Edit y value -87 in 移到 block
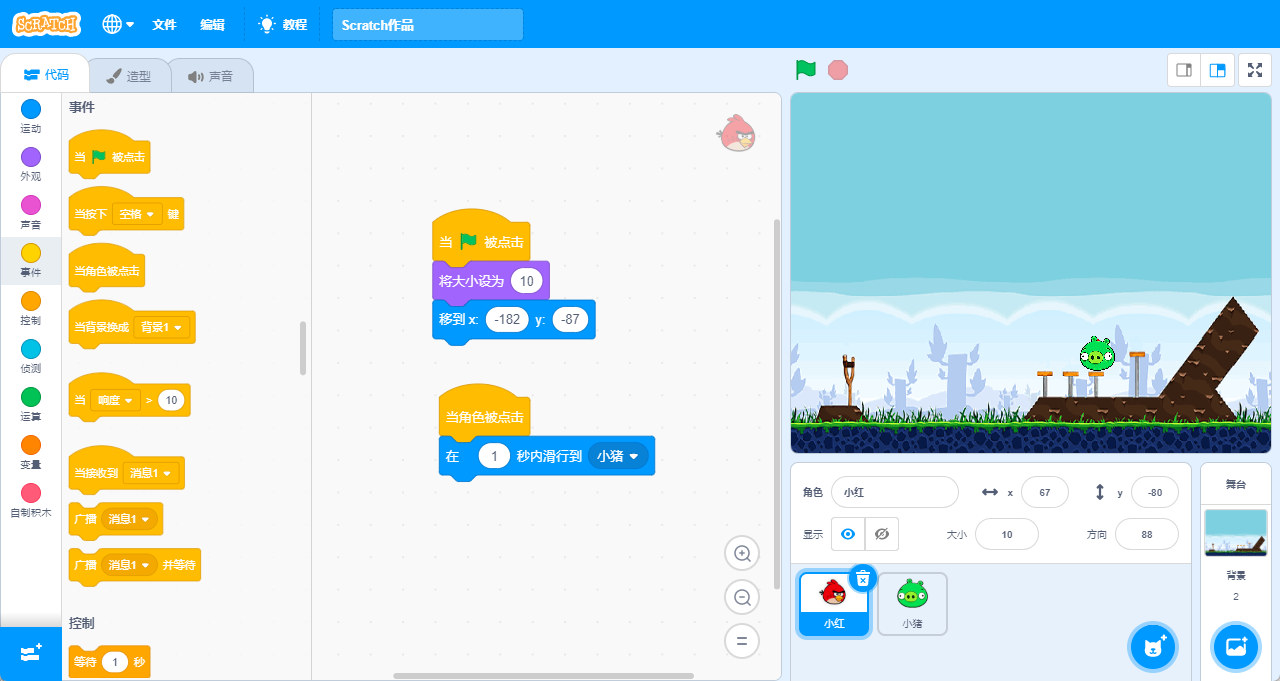1280x681 pixels. [x=570, y=320]
